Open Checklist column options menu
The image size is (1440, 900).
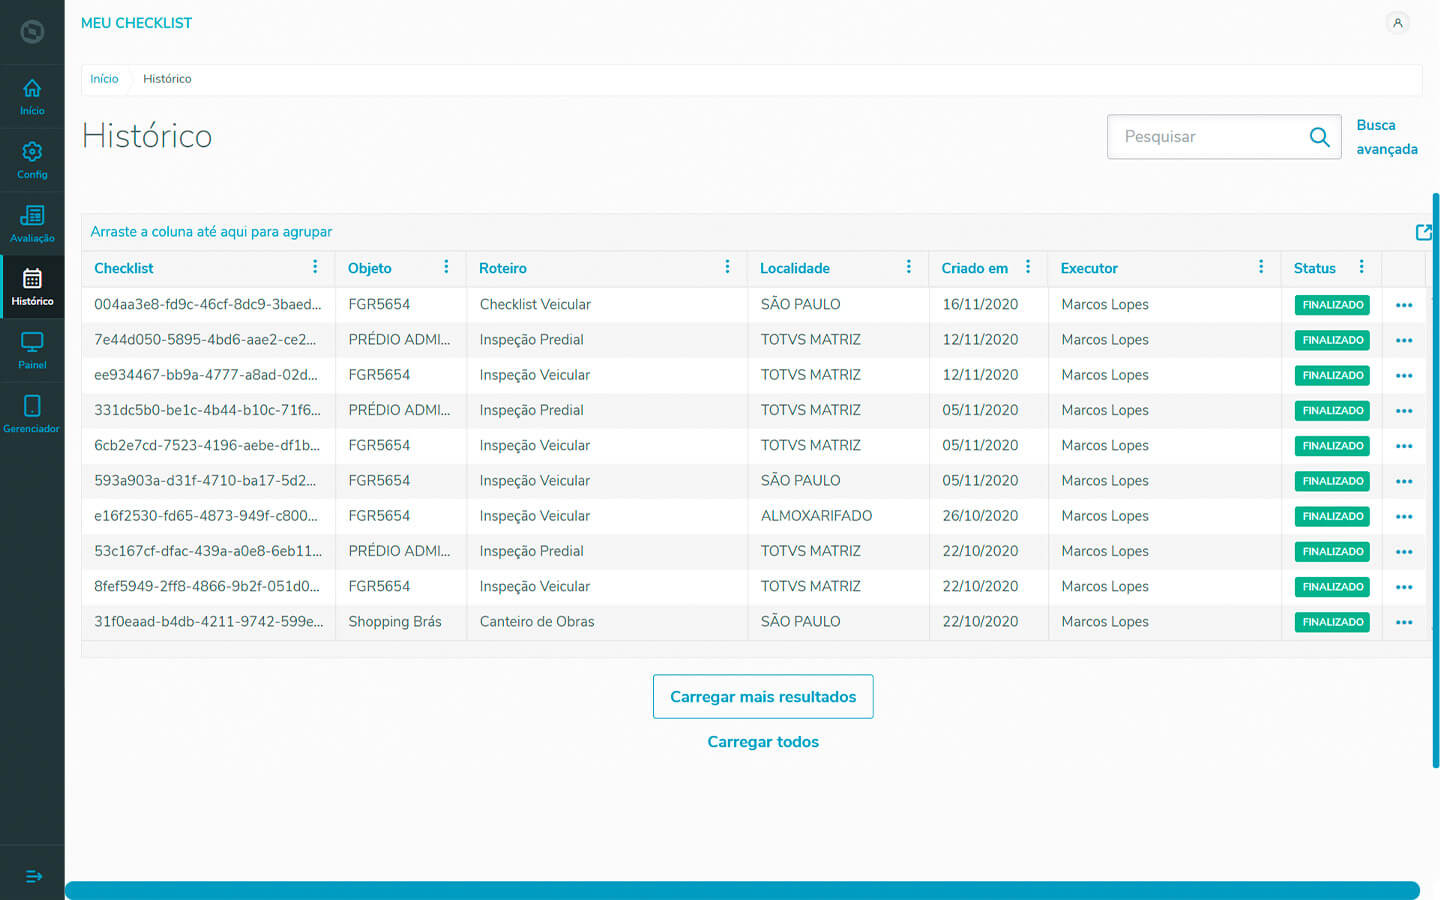315,267
